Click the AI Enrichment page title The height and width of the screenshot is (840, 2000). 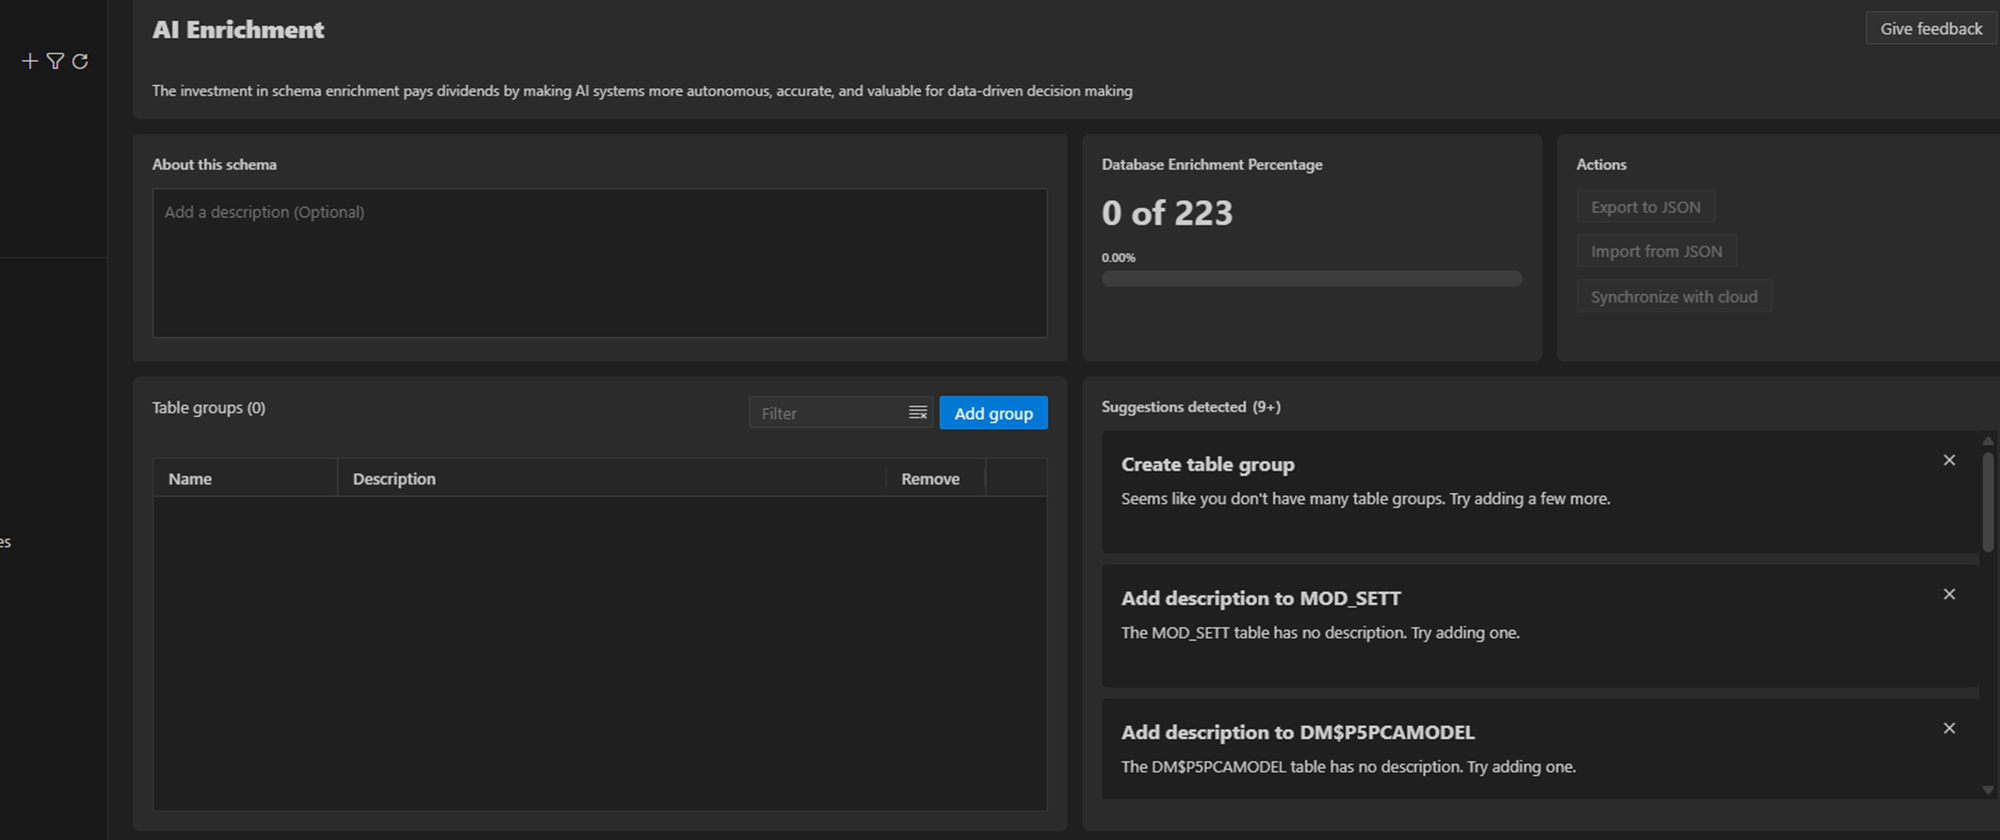238,30
